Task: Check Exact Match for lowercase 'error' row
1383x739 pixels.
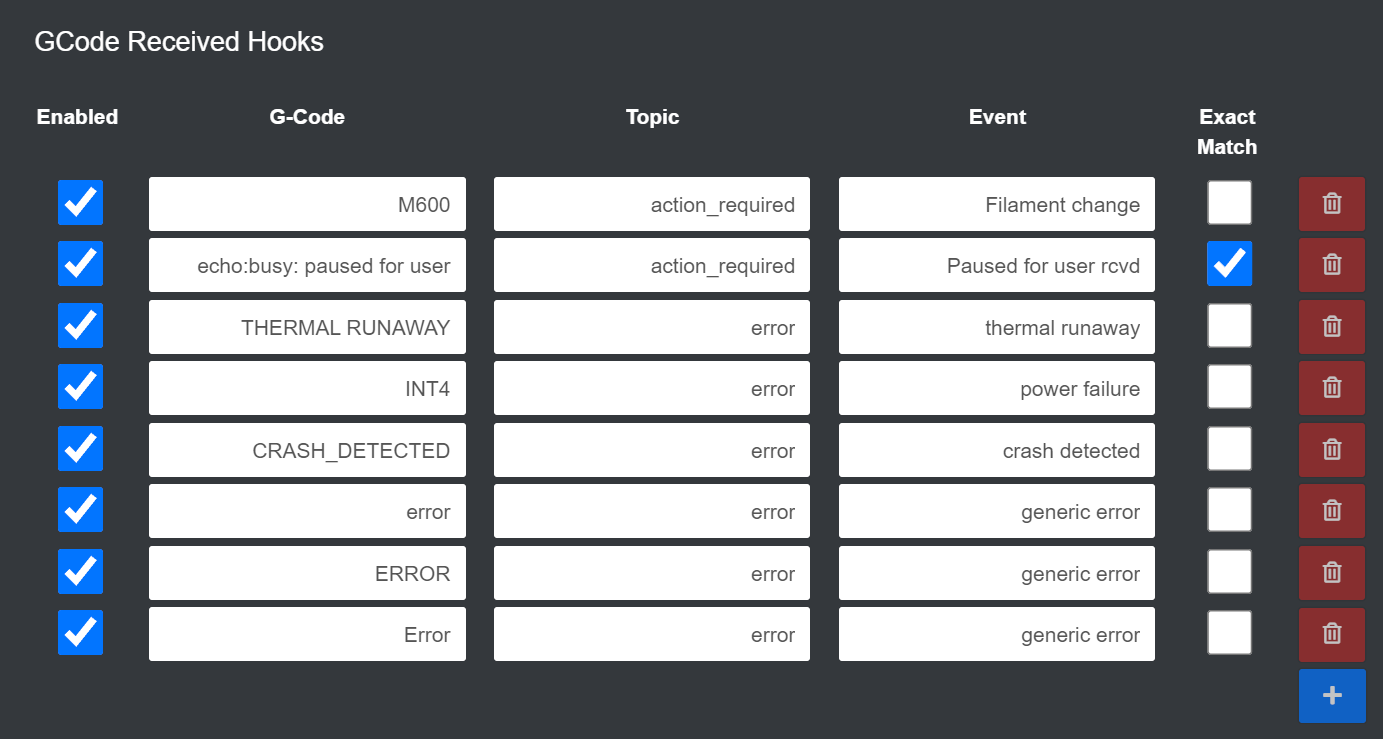Action: [1229, 510]
